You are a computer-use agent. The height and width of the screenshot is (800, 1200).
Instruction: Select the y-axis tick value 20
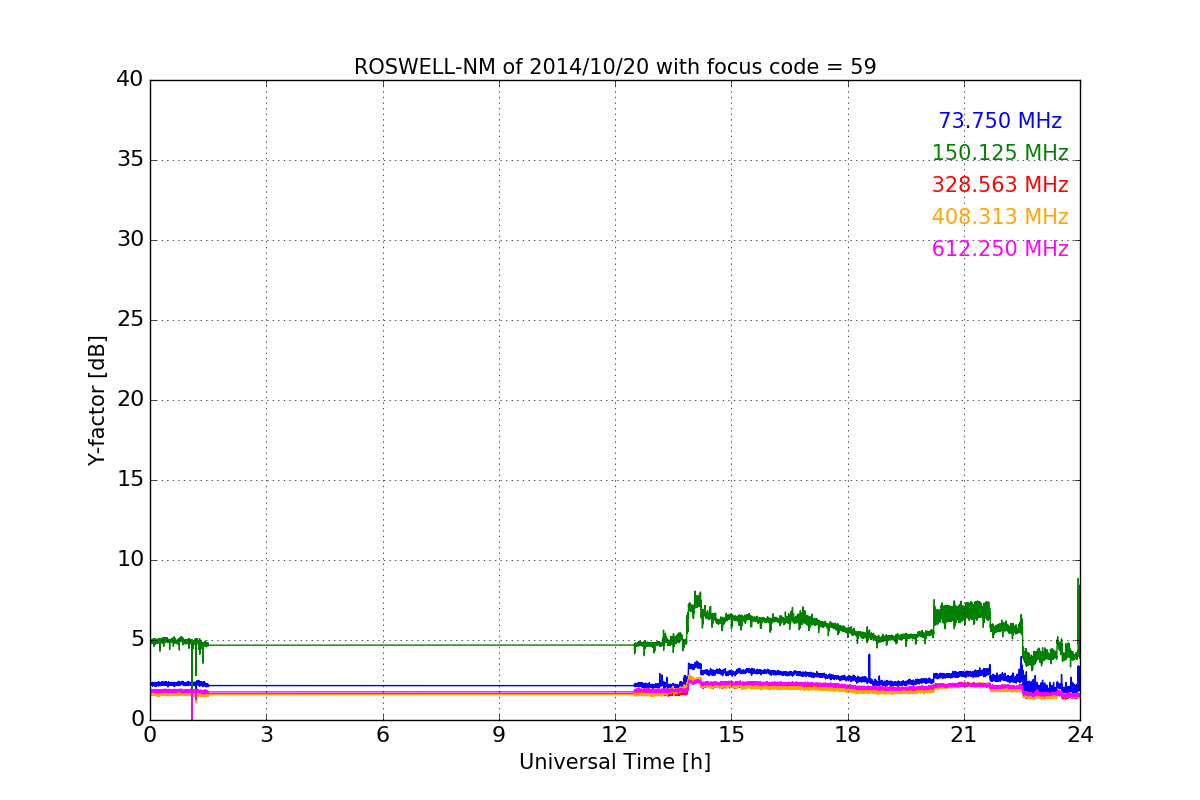tap(130, 400)
